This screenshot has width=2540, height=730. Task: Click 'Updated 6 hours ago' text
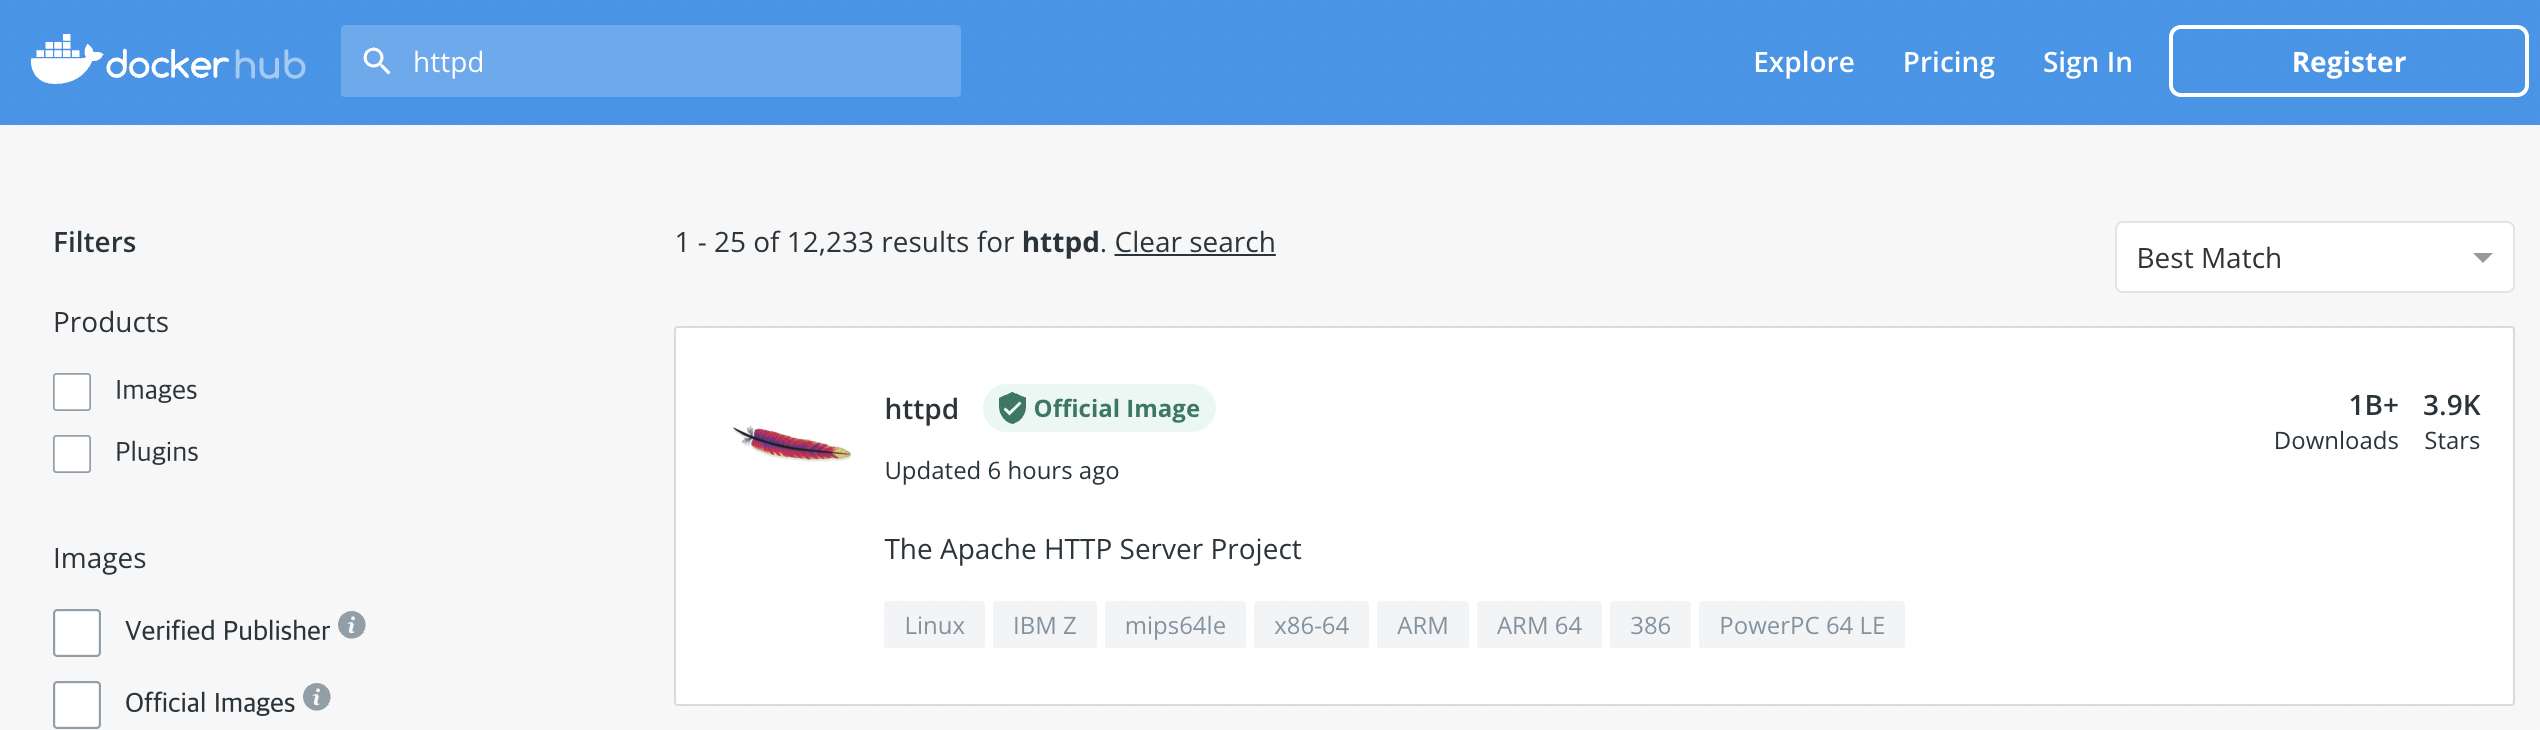pos(1002,470)
